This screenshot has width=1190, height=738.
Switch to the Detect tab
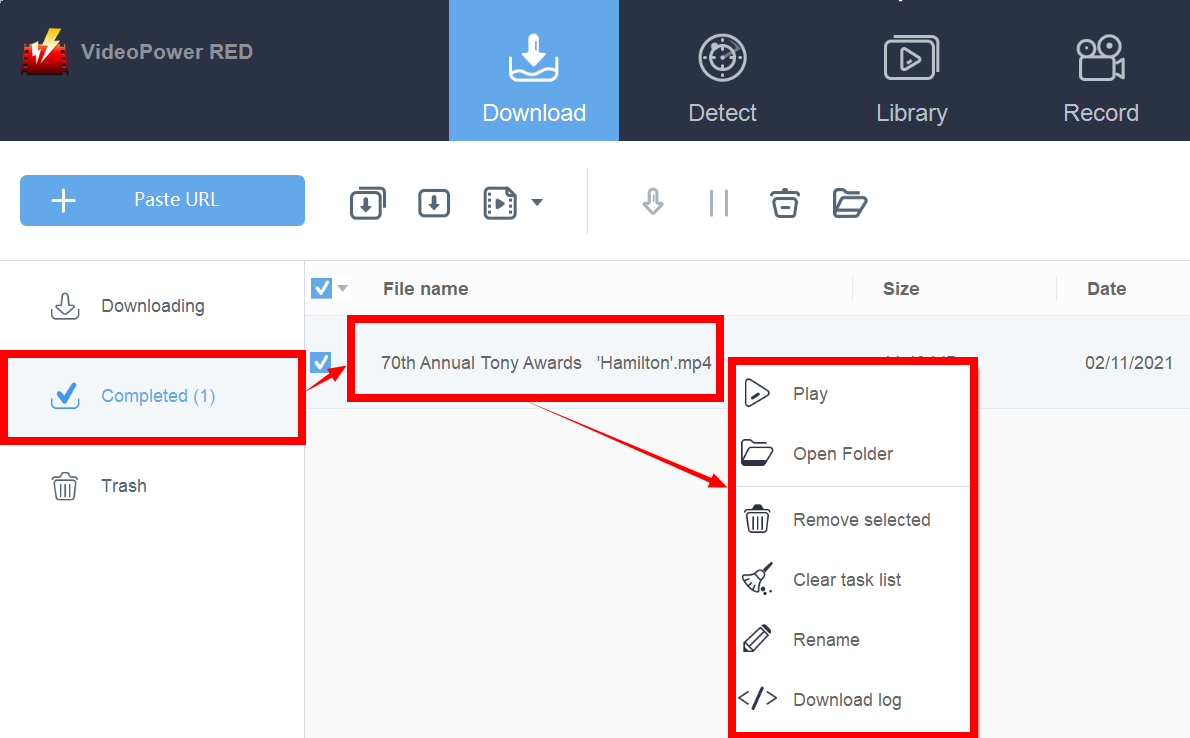click(x=722, y=78)
